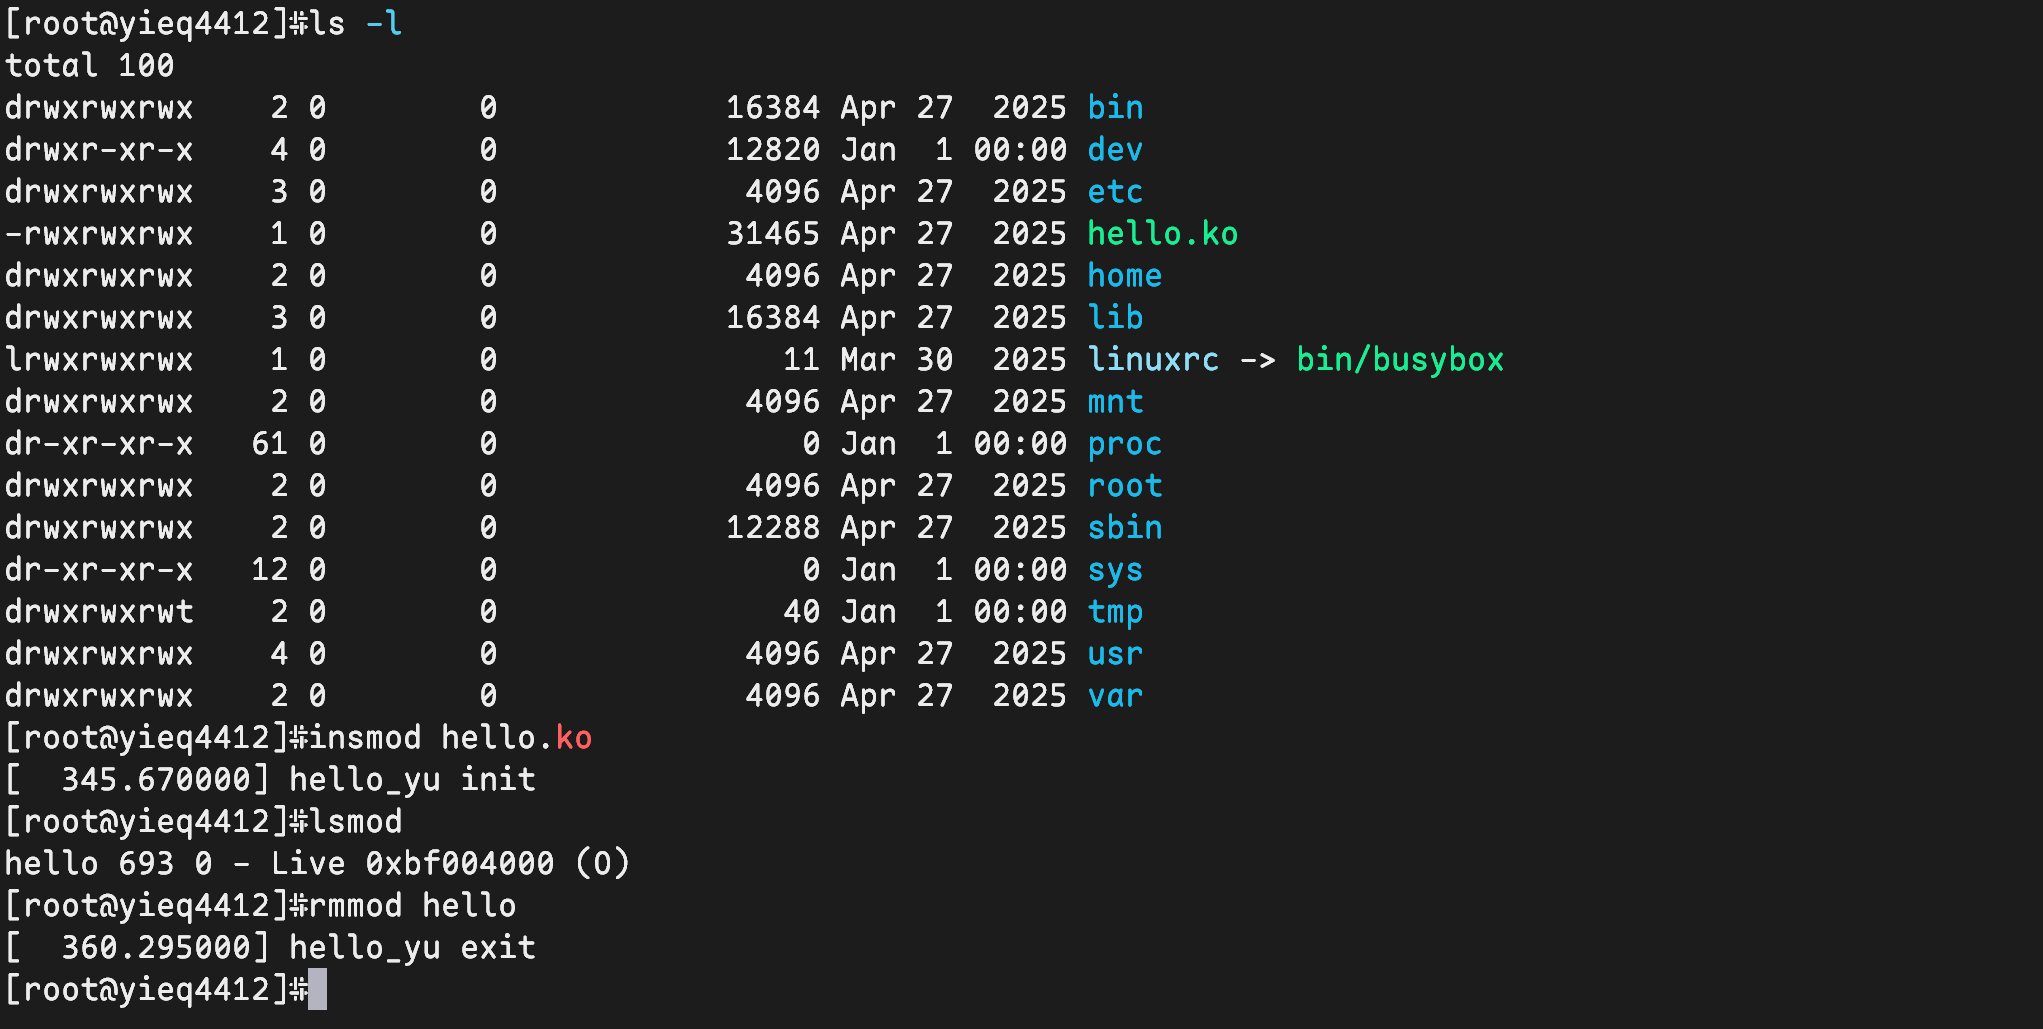
Task: Click the 0xbf004000 address in lsmod output
Action: [459, 864]
